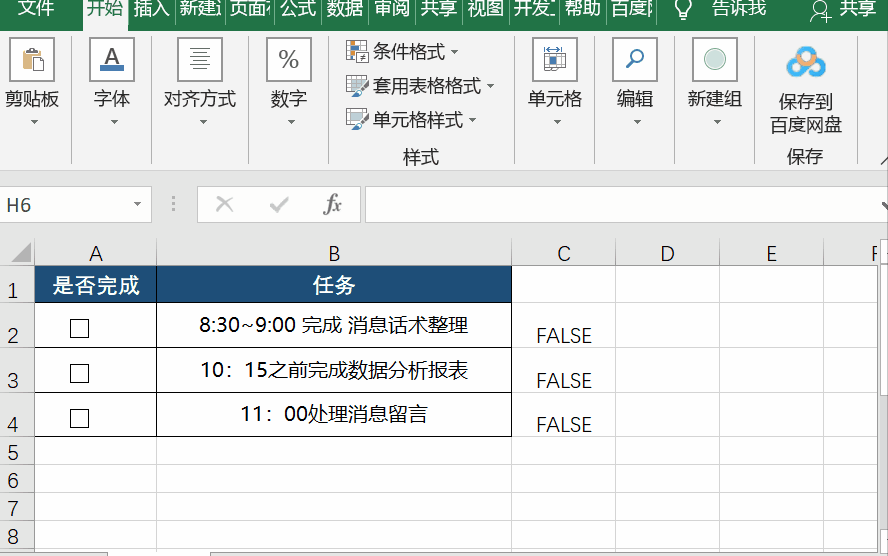Viewport: 888px width, 556px height.
Task: Switch to the 审阅 review tab
Action: (392, 8)
